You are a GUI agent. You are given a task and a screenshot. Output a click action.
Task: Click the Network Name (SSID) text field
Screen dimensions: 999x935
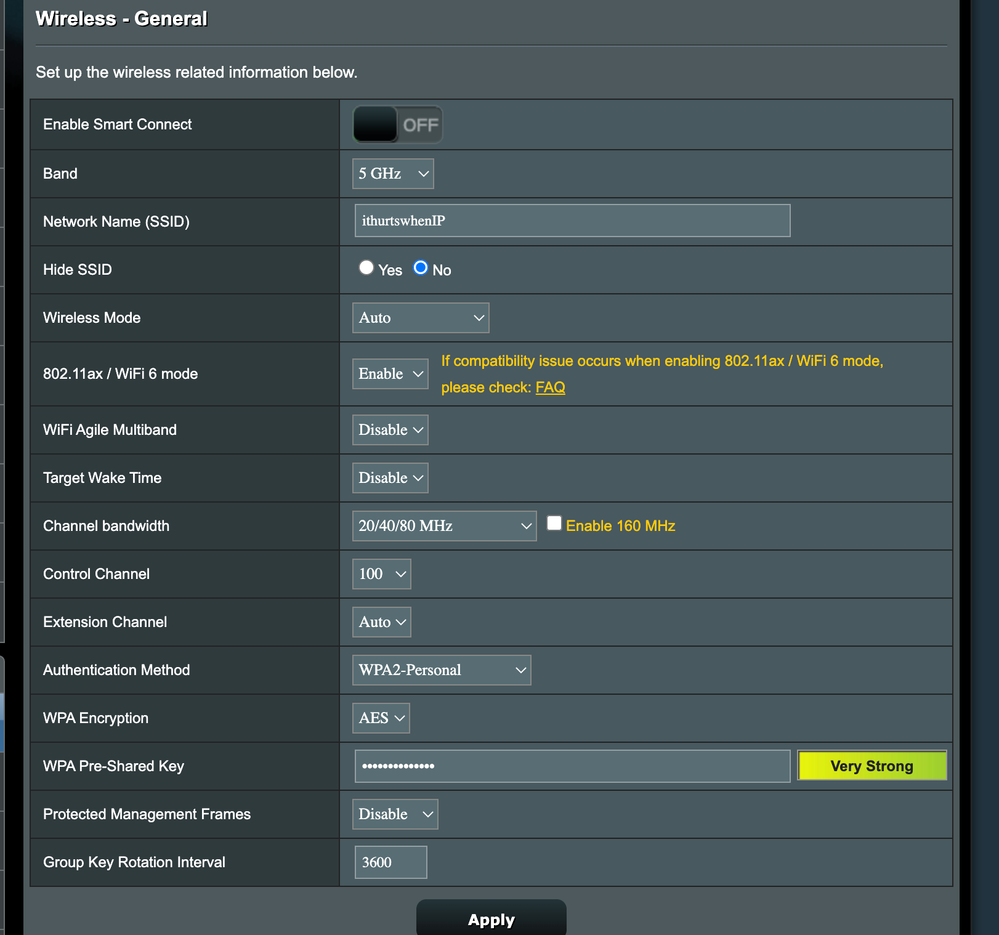tap(572, 221)
